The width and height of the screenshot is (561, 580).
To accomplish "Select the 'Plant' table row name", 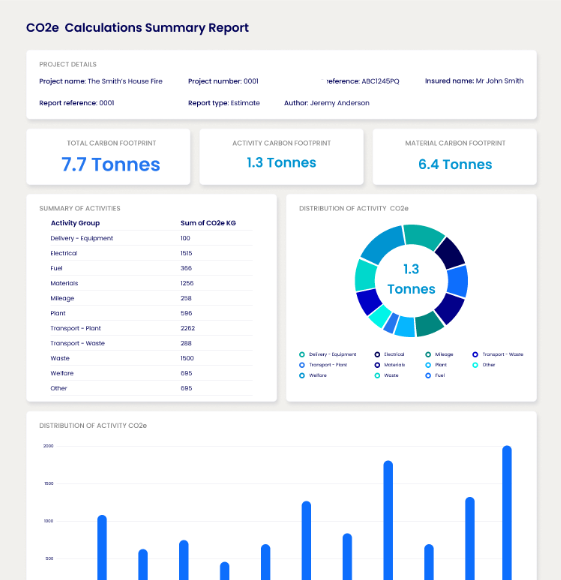I will click(58, 313).
